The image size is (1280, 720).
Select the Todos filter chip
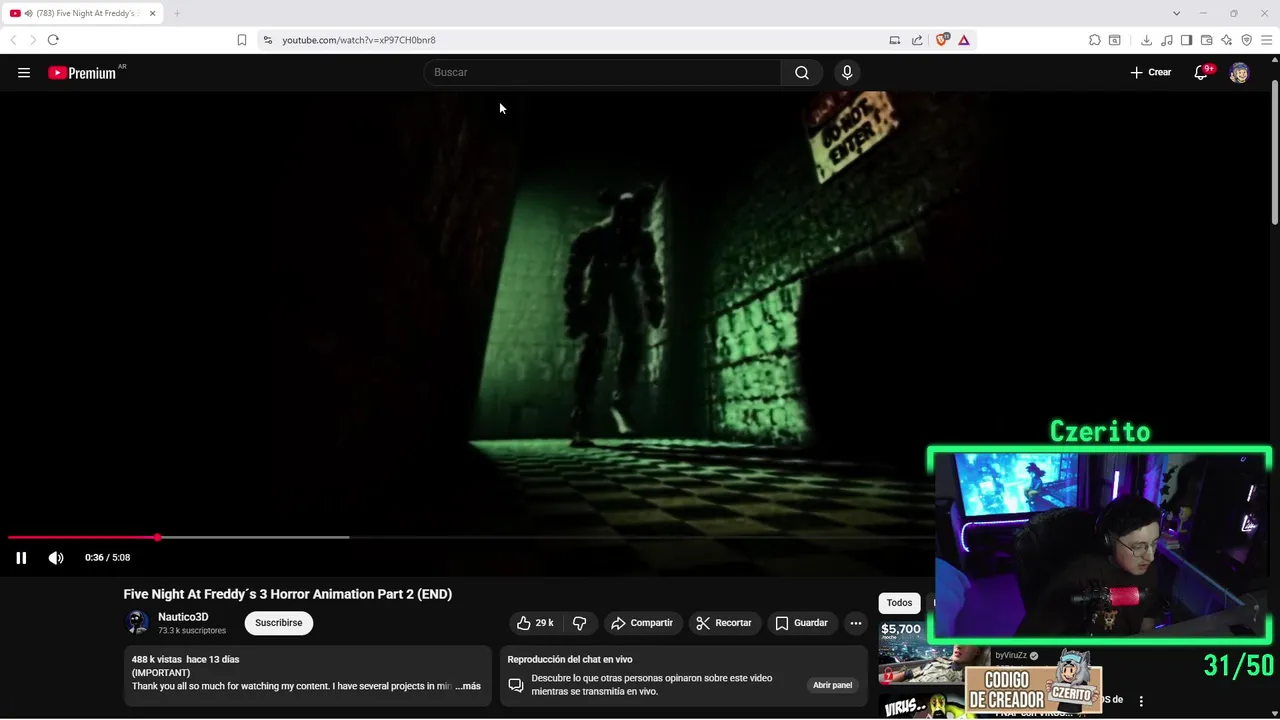click(x=899, y=603)
